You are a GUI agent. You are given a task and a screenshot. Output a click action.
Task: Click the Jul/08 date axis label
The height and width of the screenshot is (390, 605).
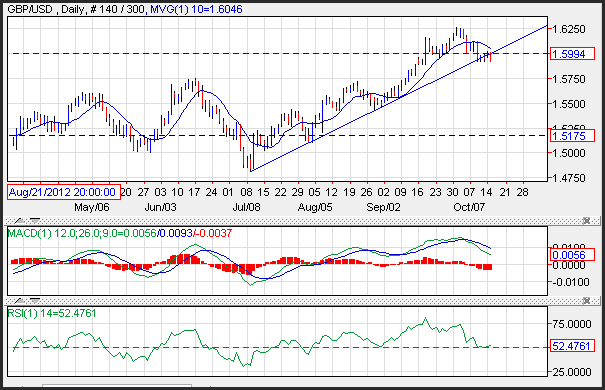click(x=247, y=208)
